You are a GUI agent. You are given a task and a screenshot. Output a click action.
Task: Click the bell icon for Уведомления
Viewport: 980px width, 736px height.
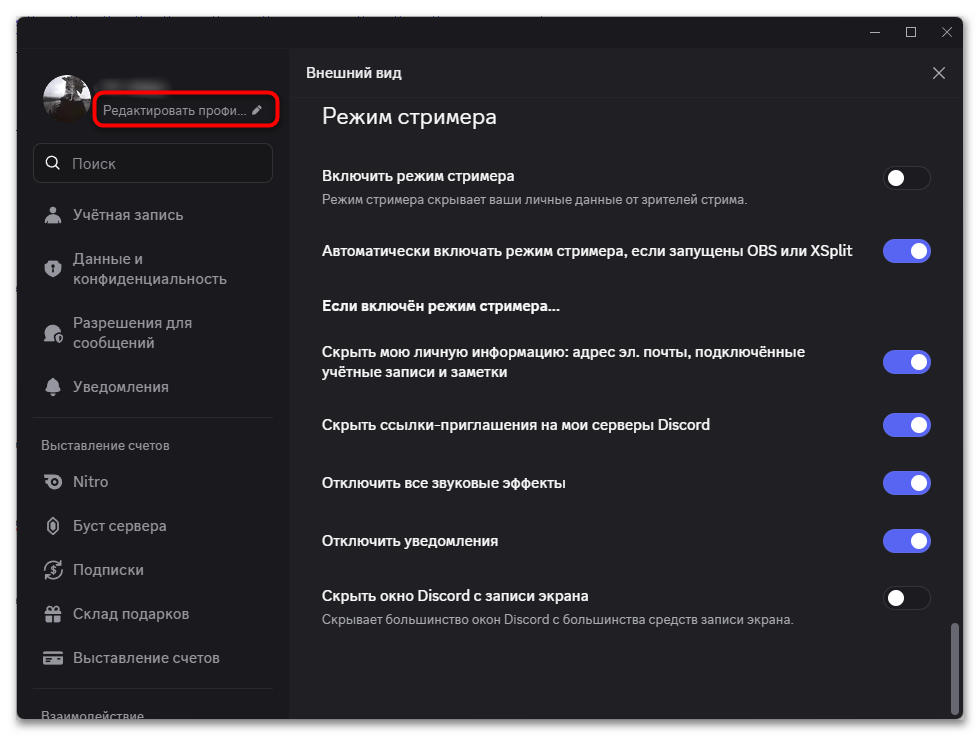pos(53,387)
